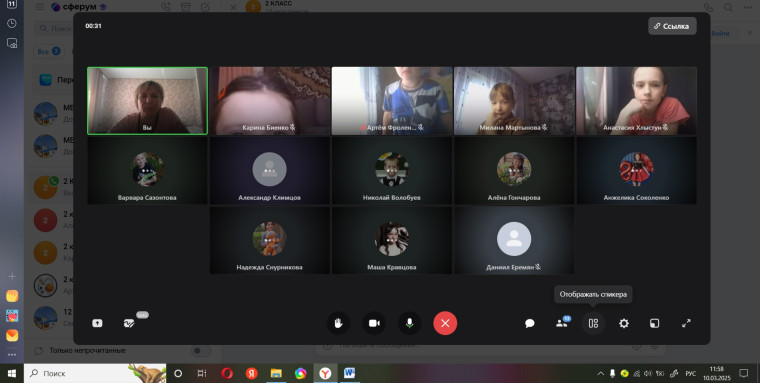Show the participants list
The height and width of the screenshot is (383, 760).
(x=562, y=323)
